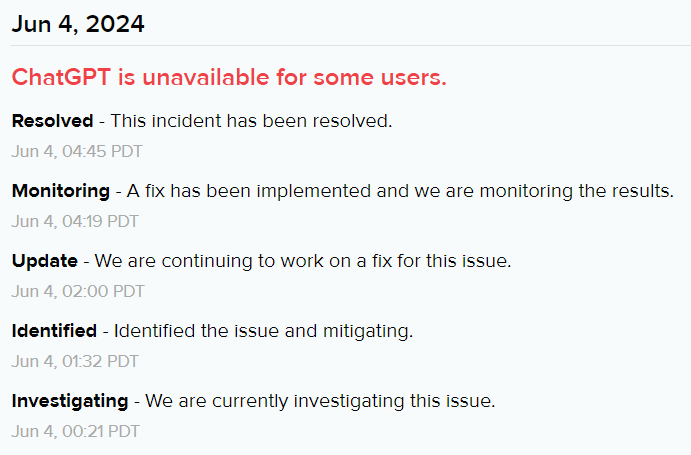Click the 'Jun 4, 04:45 PDT' timestamp
This screenshot has width=691, height=455.
pyautogui.click(x=77, y=152)
